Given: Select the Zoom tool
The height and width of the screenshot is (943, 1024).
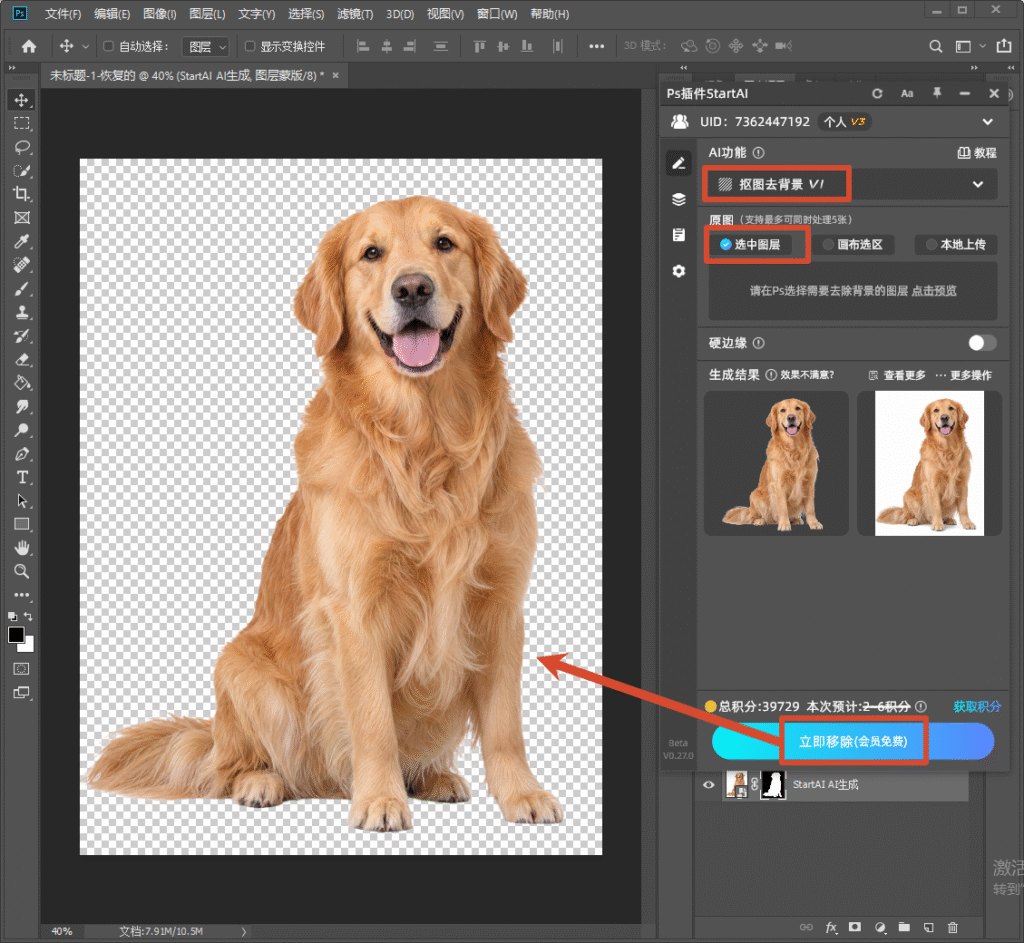Looking at the screenshot, I should (x=22, y=571).
